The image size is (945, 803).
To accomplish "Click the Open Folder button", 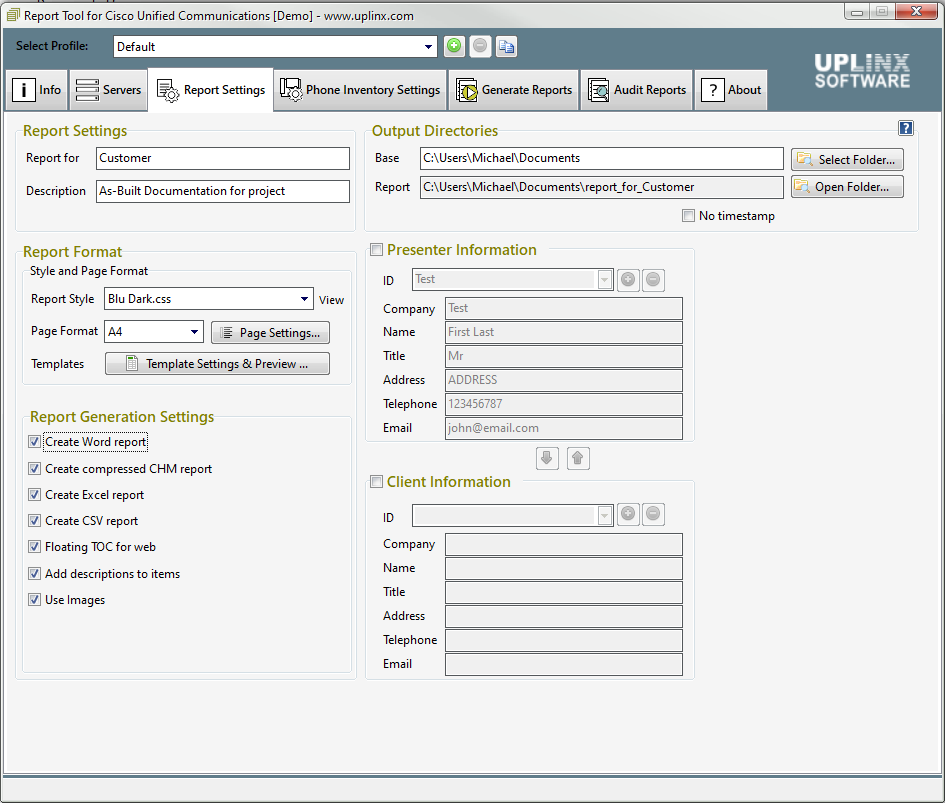I will 847,187.
